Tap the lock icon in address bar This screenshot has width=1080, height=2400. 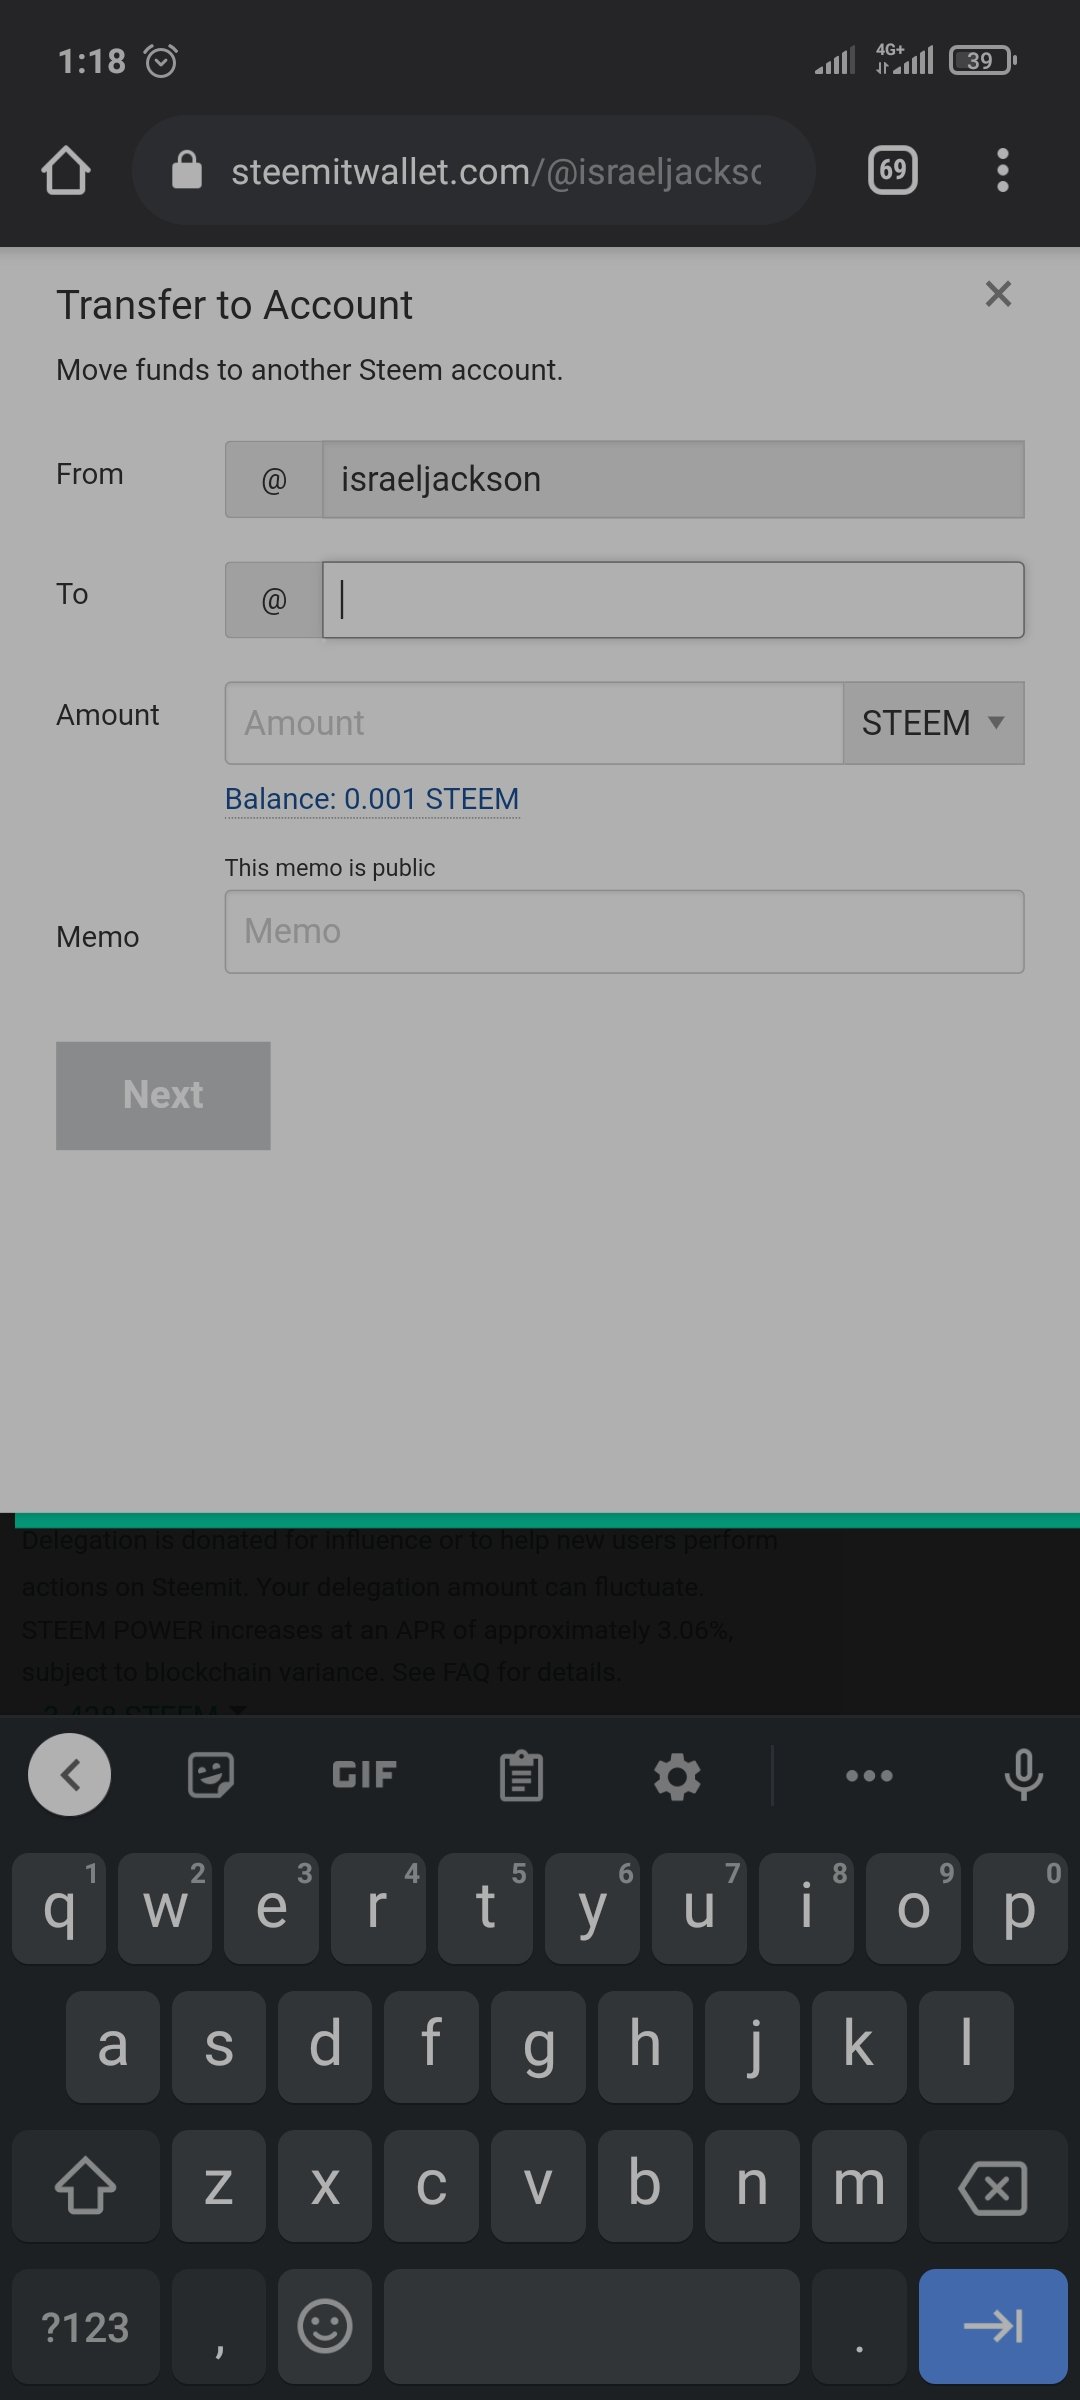187,170
